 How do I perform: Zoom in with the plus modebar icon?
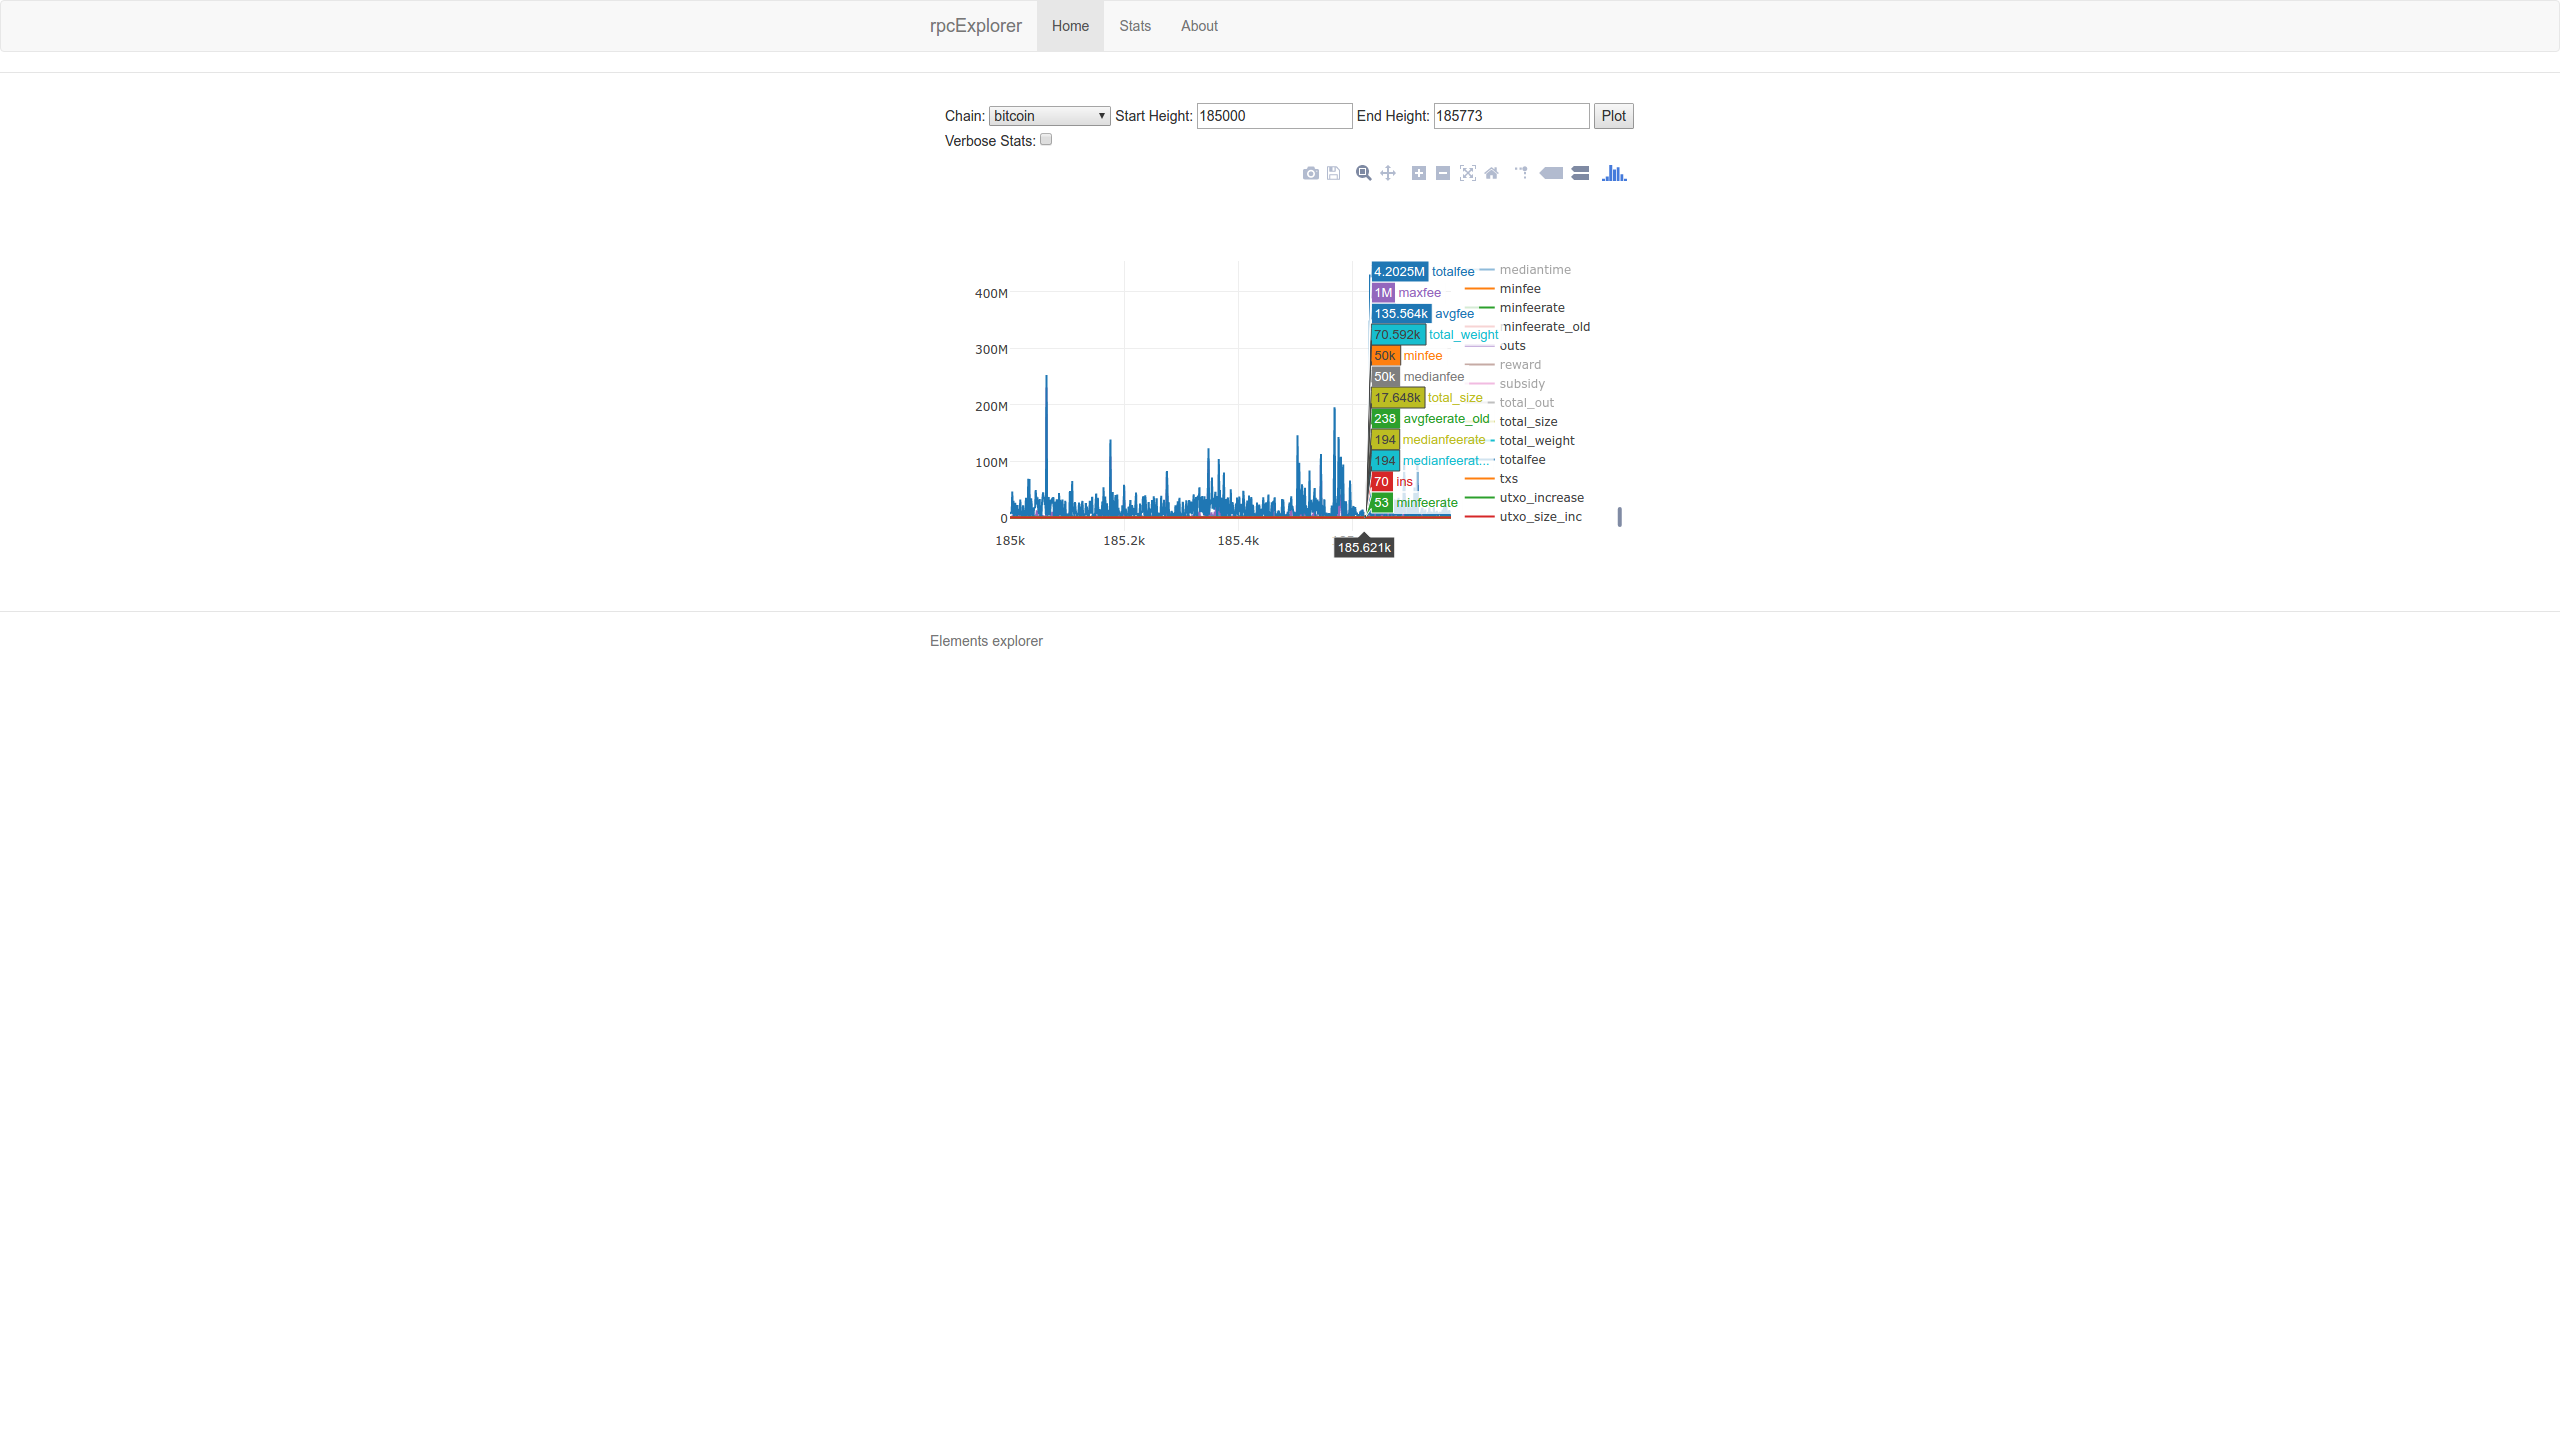click(x=1418, y=173)
